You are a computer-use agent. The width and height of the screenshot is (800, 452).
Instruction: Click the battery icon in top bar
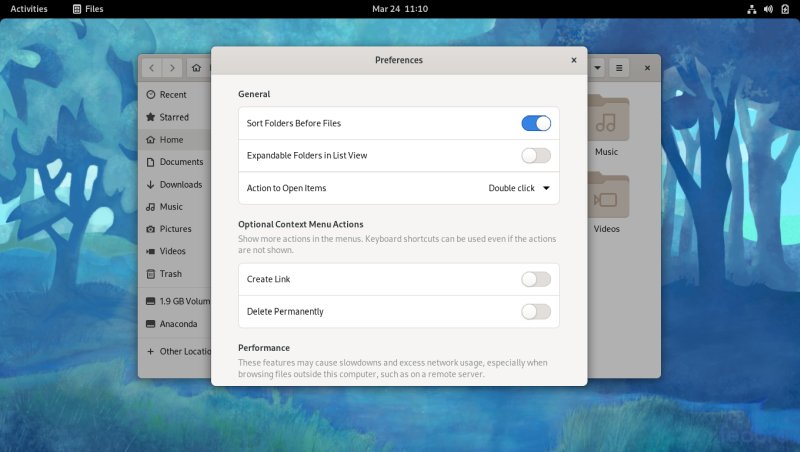point(785,9)
